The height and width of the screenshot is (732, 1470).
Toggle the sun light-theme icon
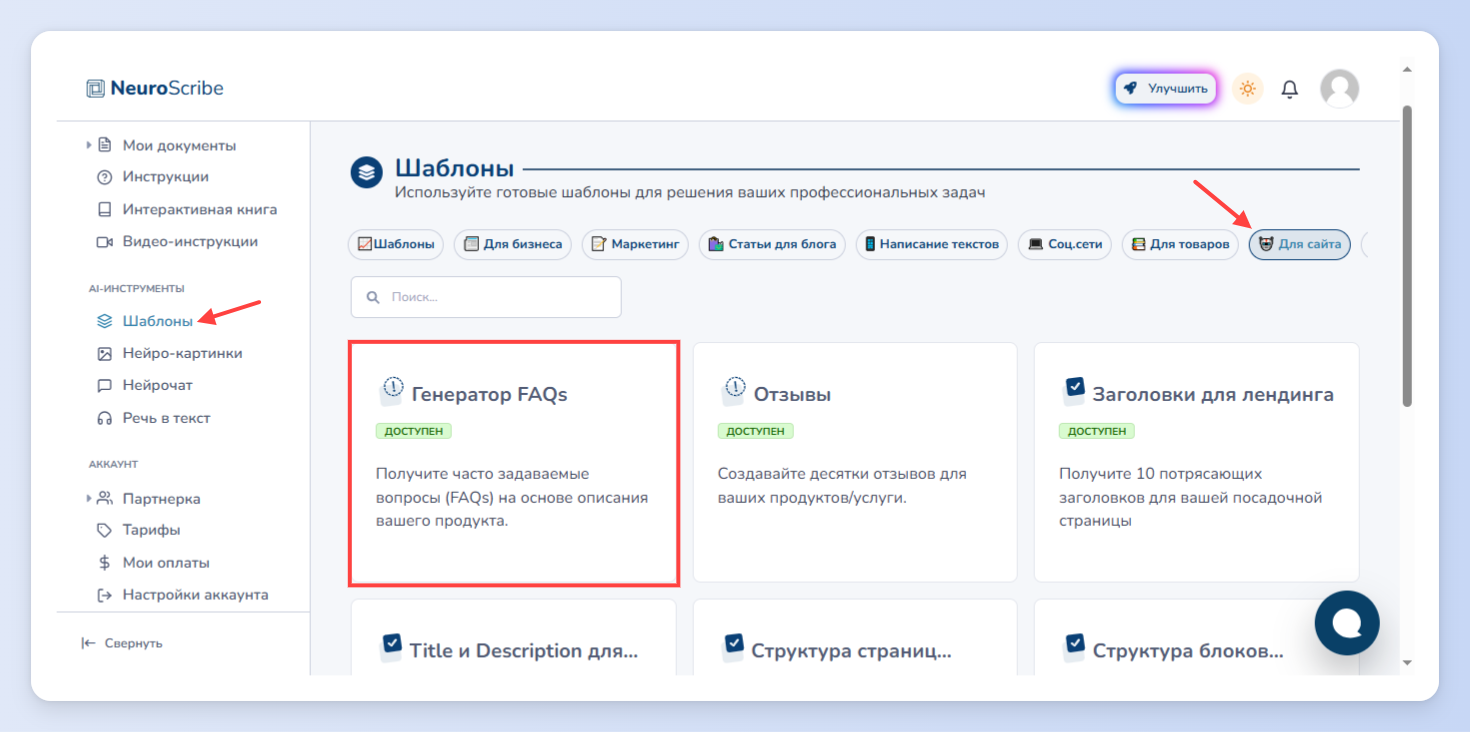(x=1247, y=89)
